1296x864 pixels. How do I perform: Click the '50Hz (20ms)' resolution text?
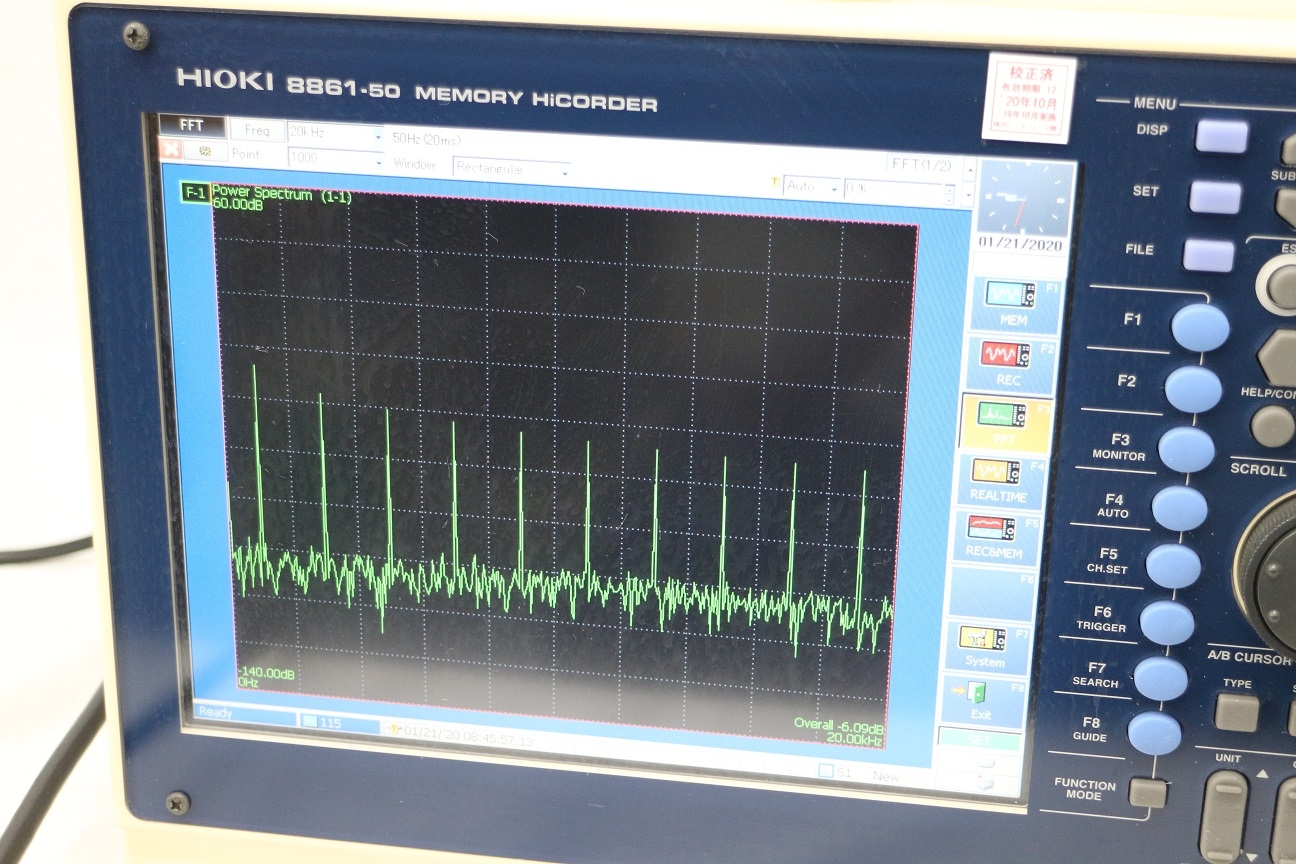click(x=427, y=140)
